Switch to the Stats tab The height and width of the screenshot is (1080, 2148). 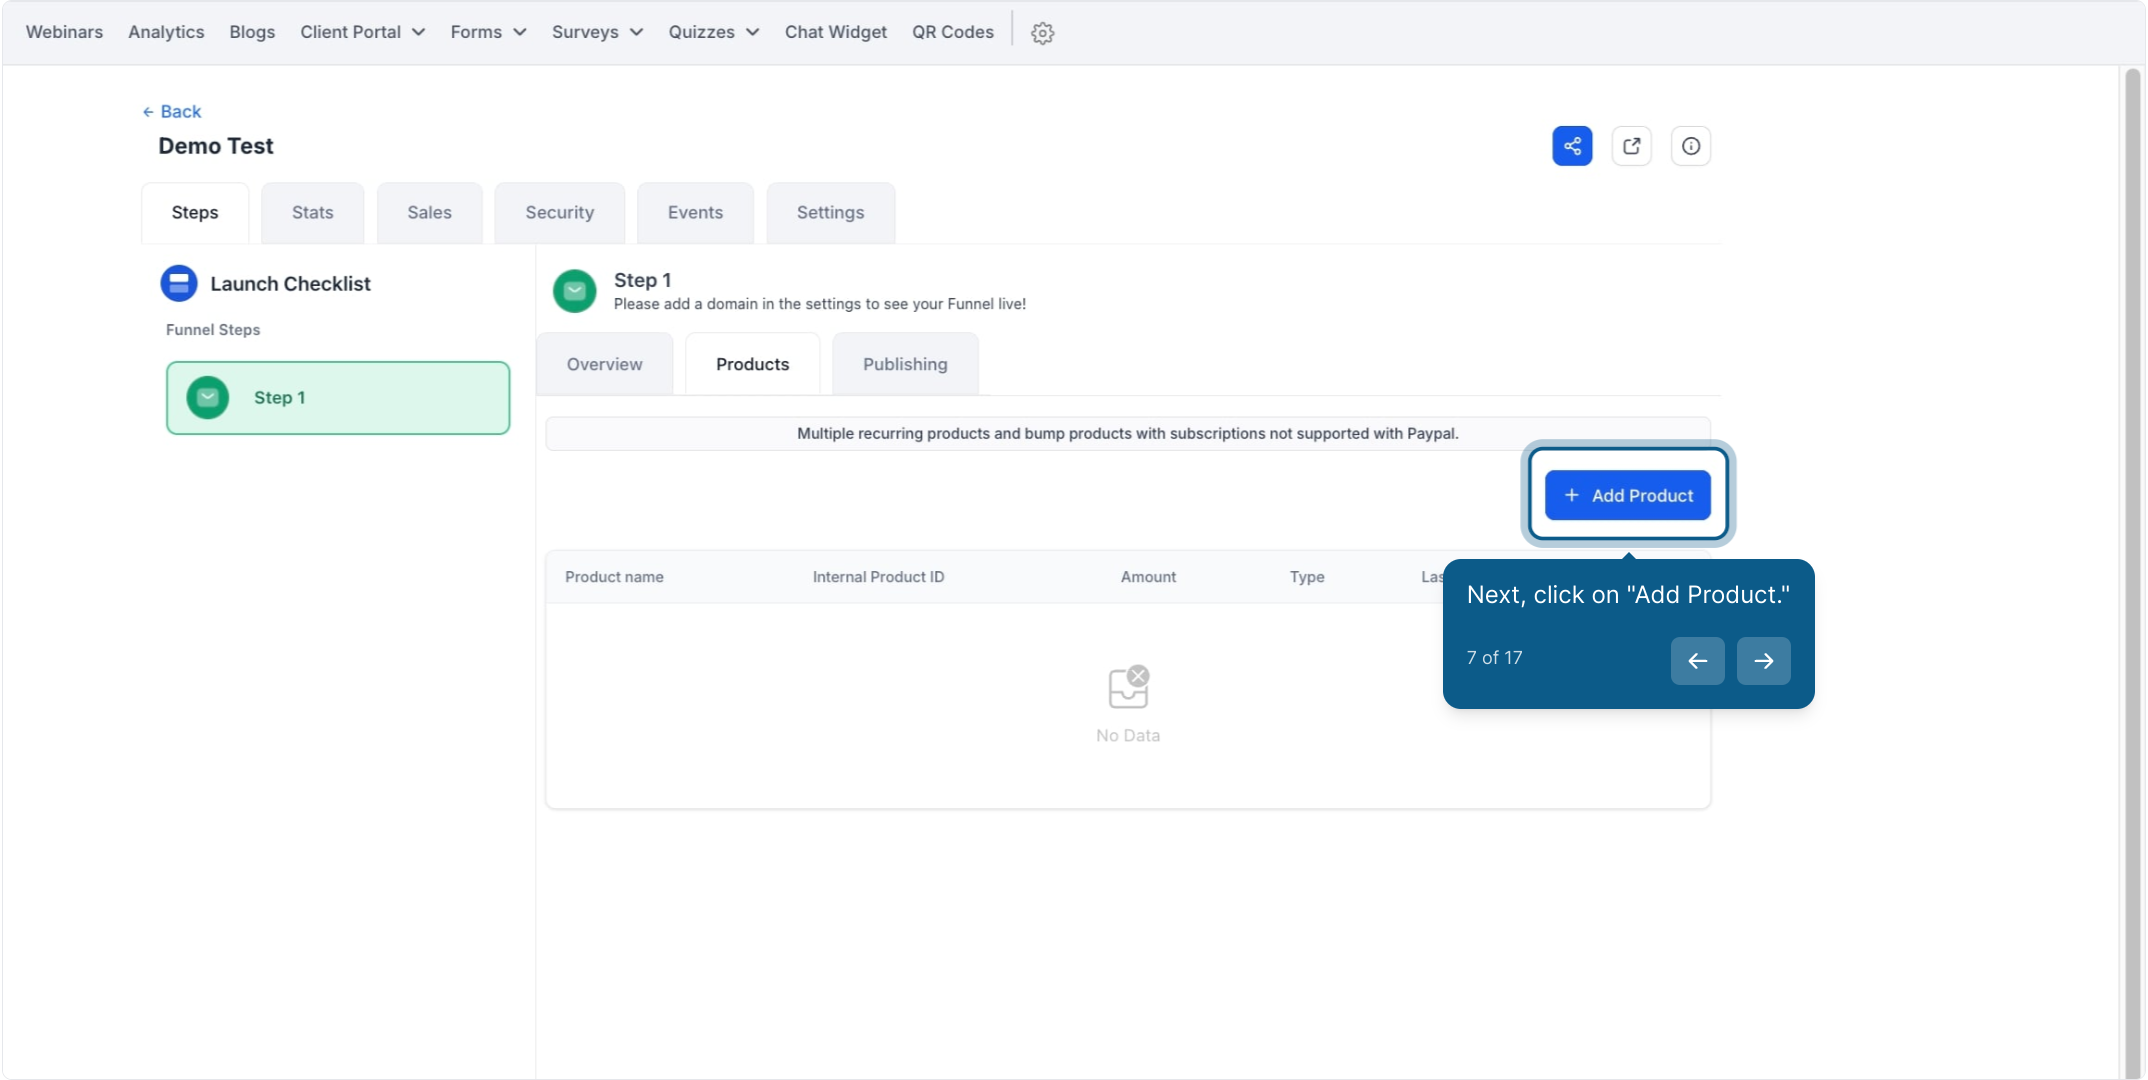coord(313,213)
